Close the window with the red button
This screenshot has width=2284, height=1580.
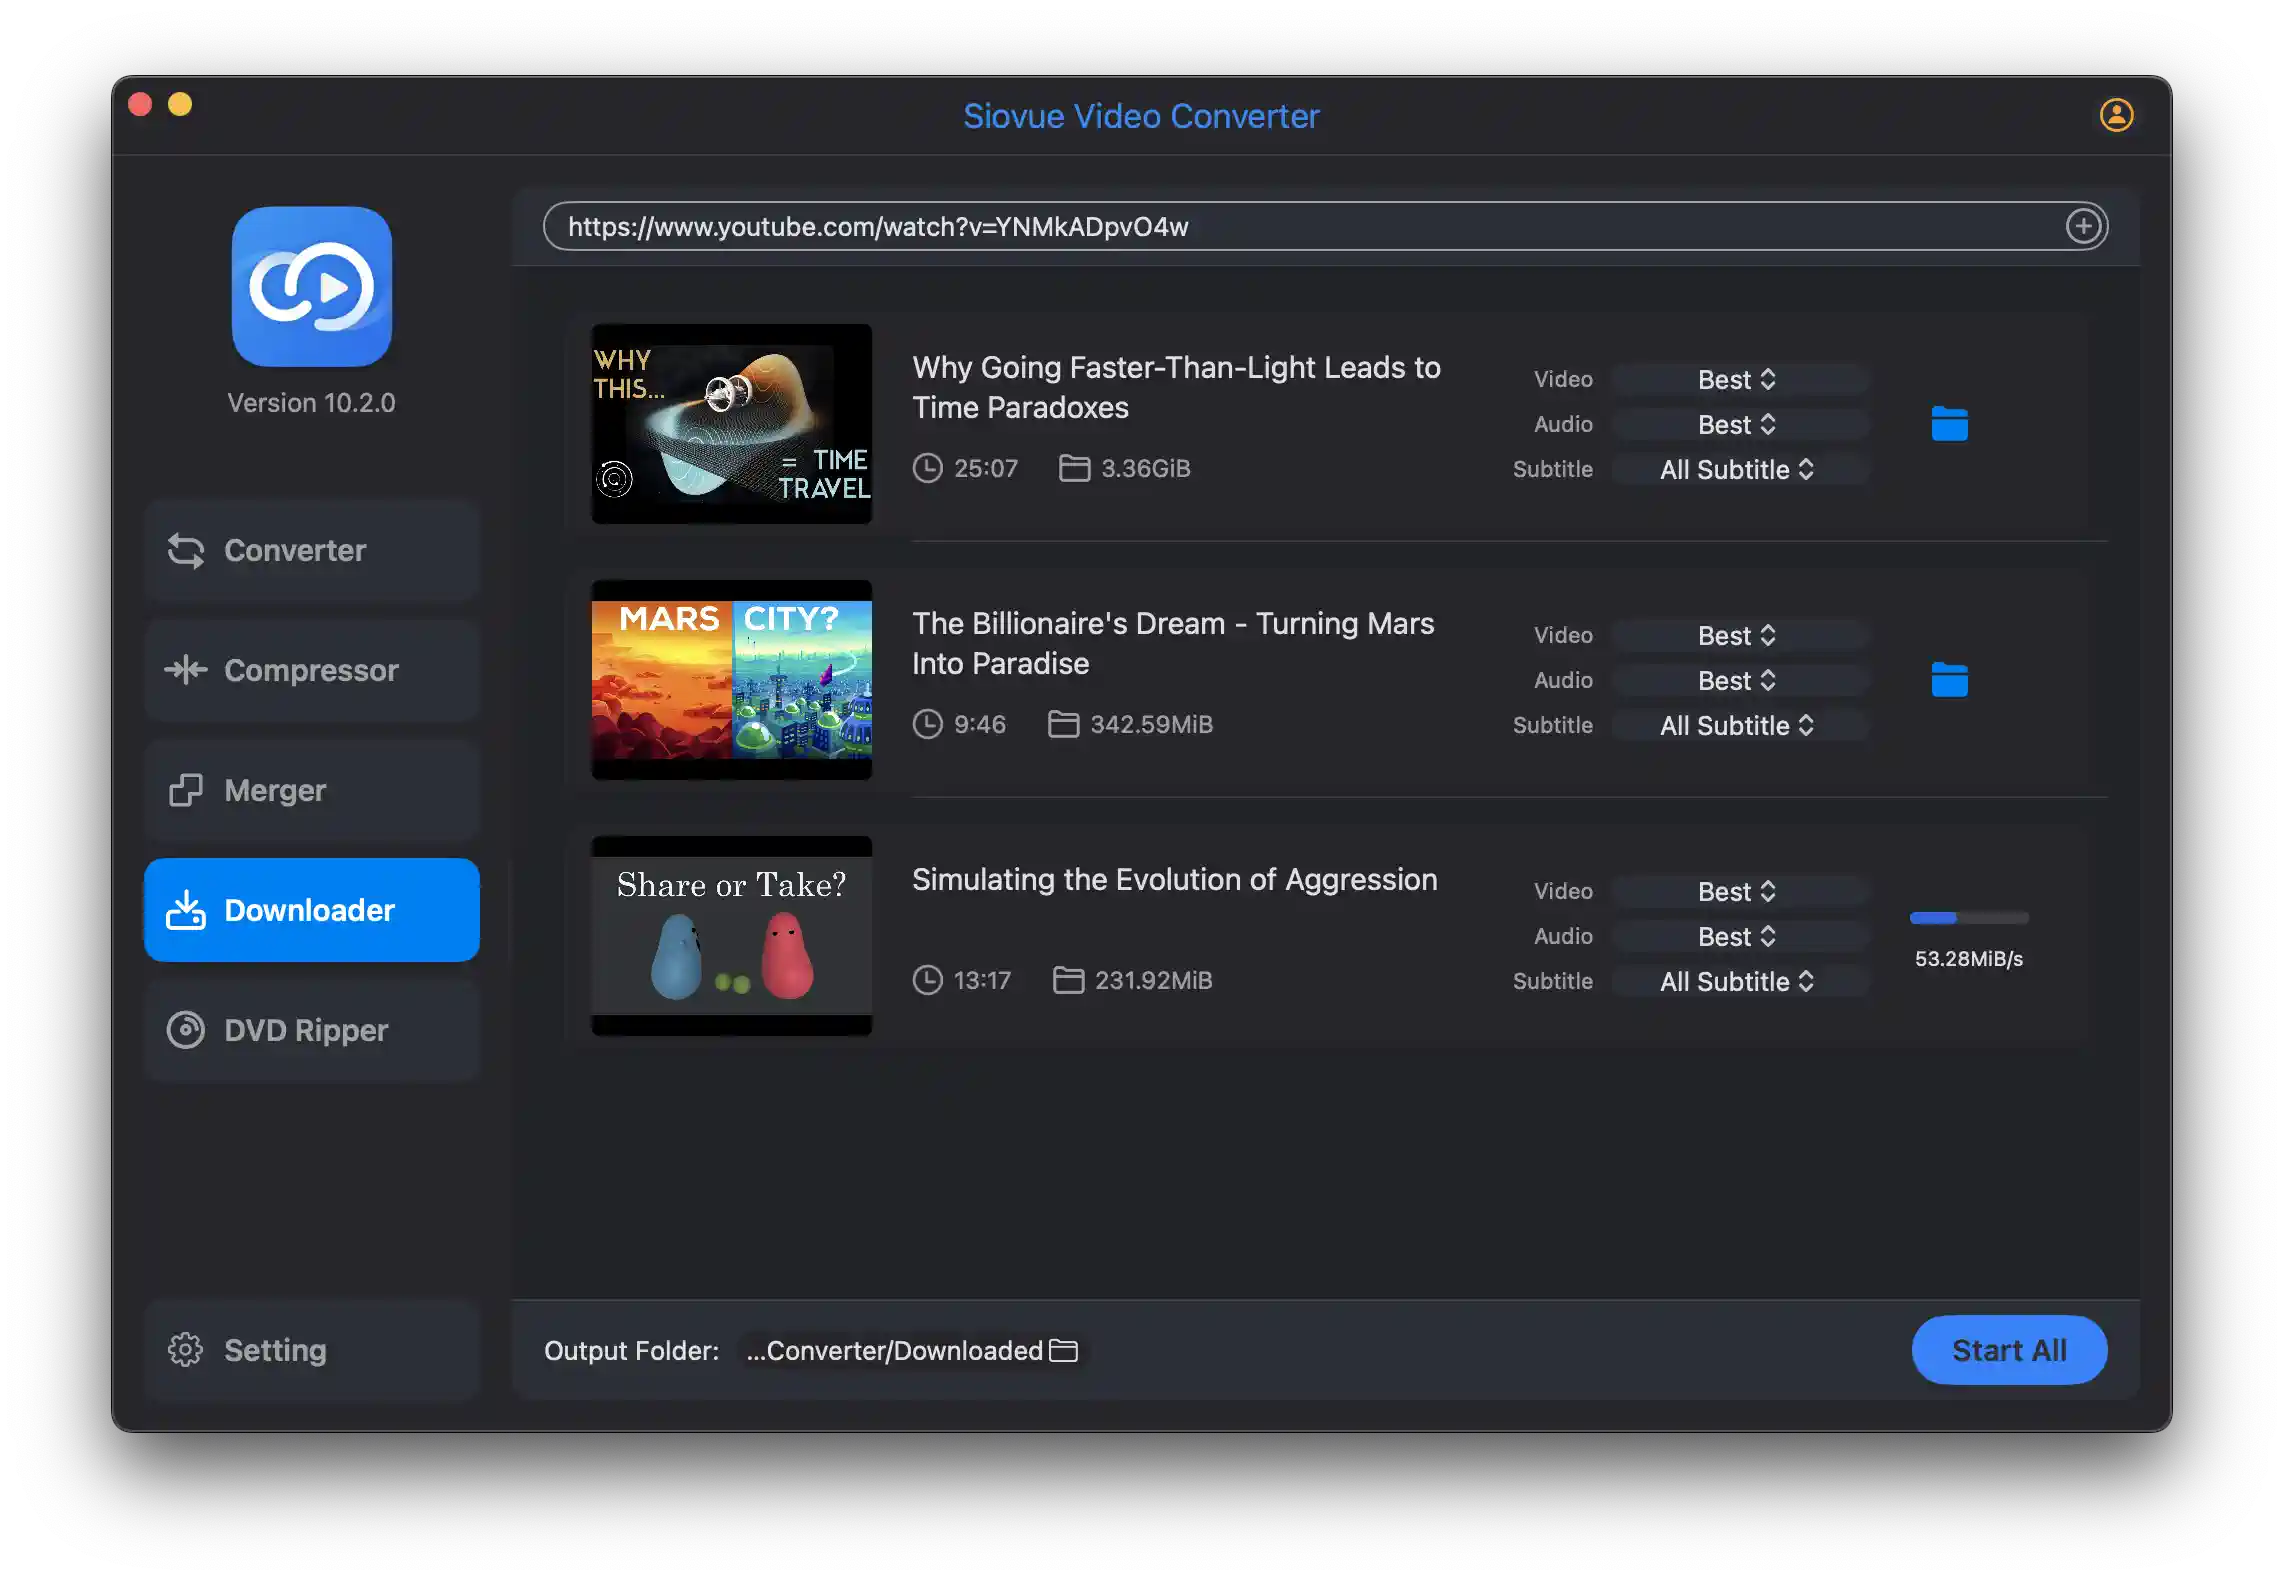[140, 104]
